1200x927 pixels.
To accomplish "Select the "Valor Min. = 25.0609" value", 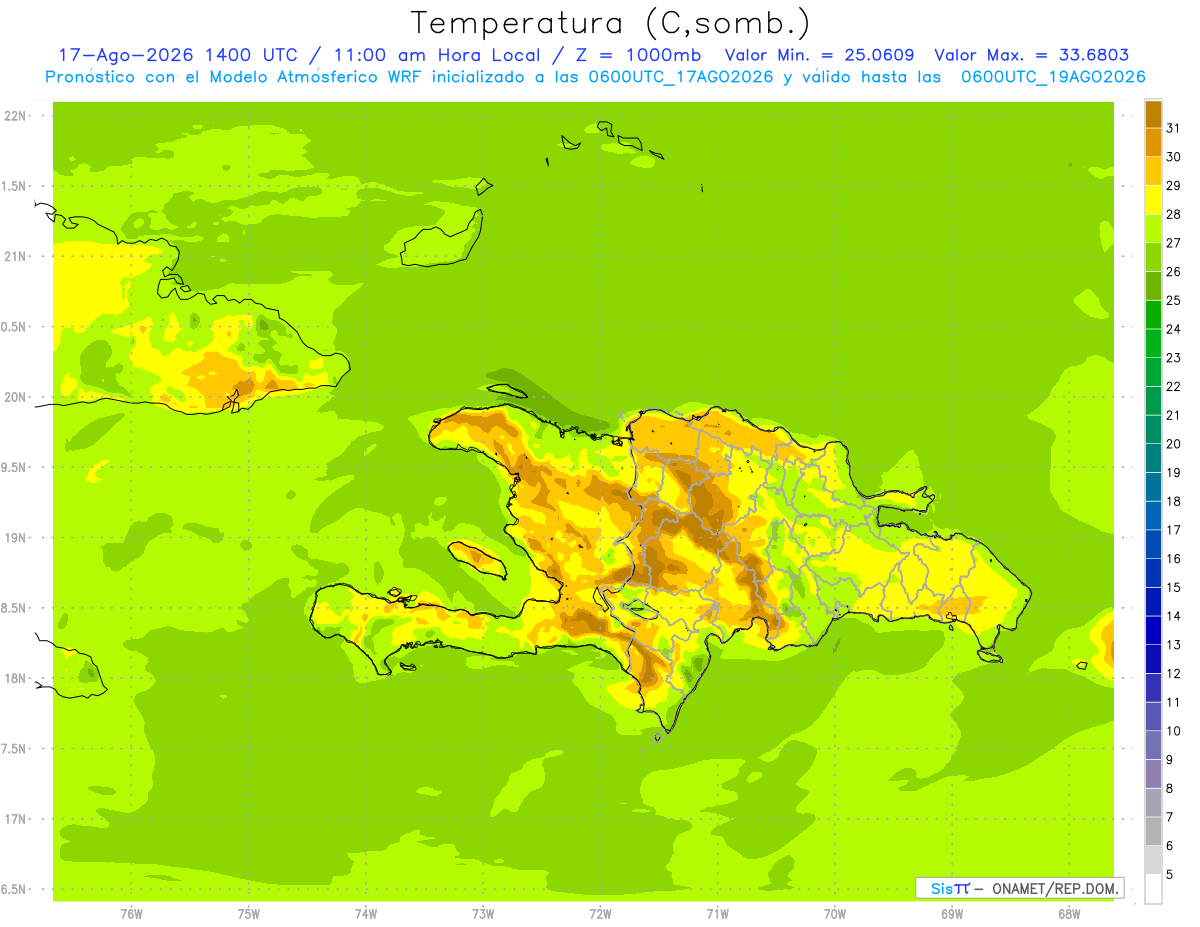I will pos(820,55).
